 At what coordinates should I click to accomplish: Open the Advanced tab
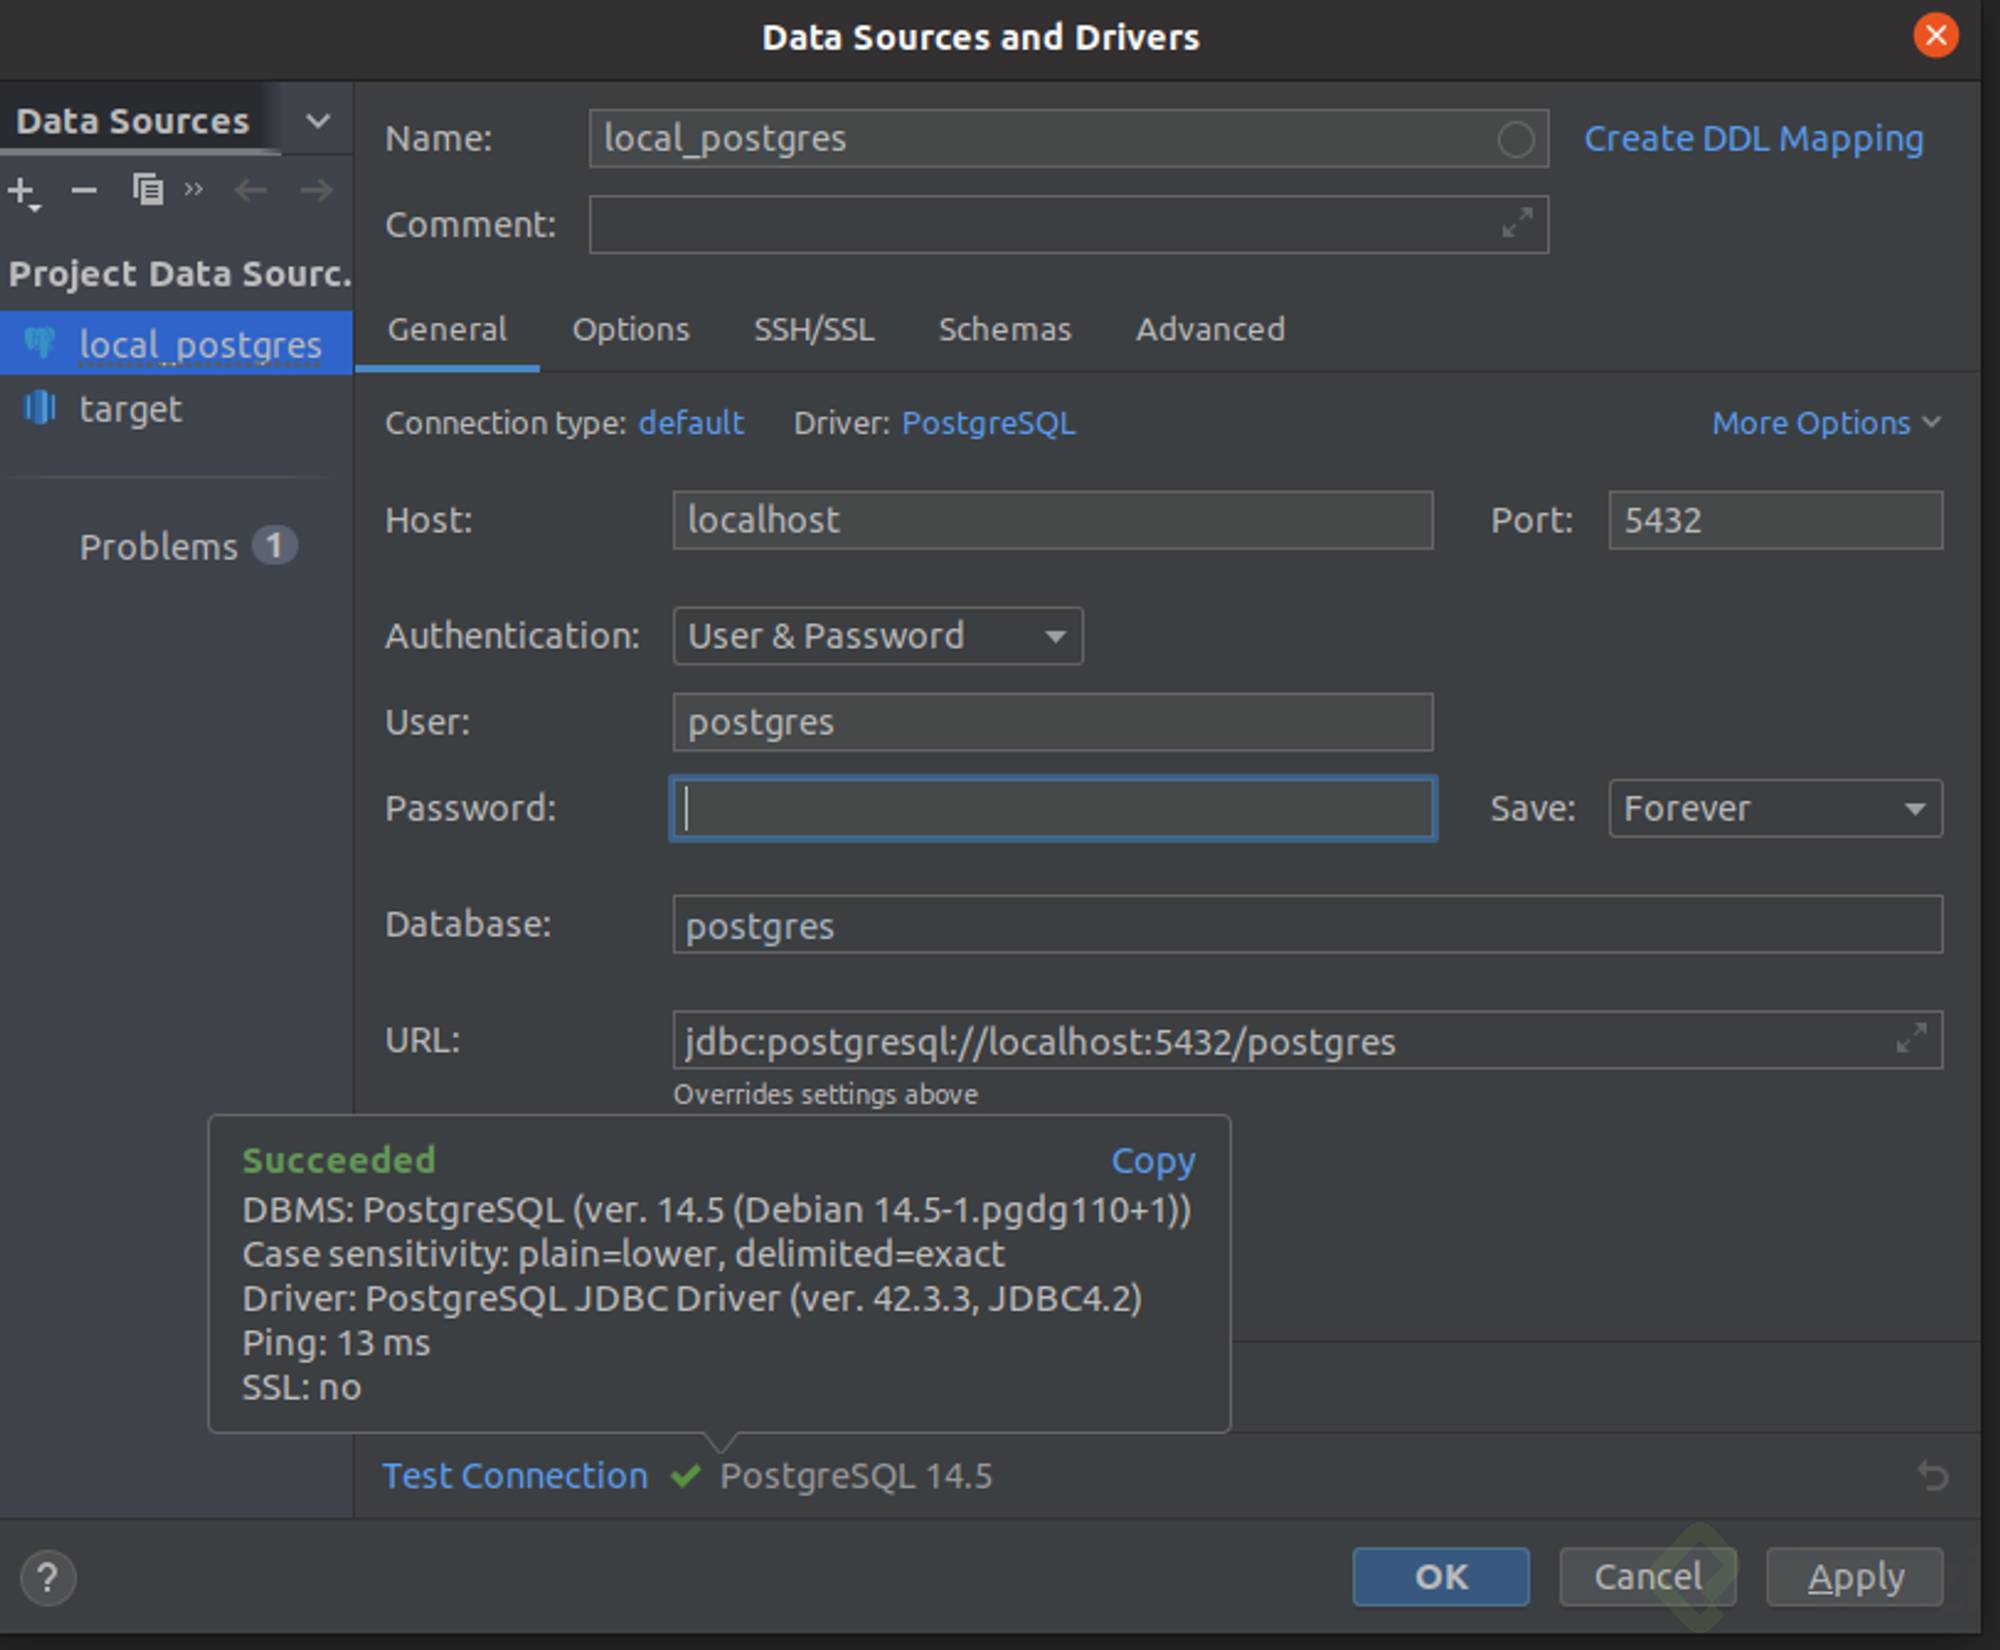coord(1210,329)
